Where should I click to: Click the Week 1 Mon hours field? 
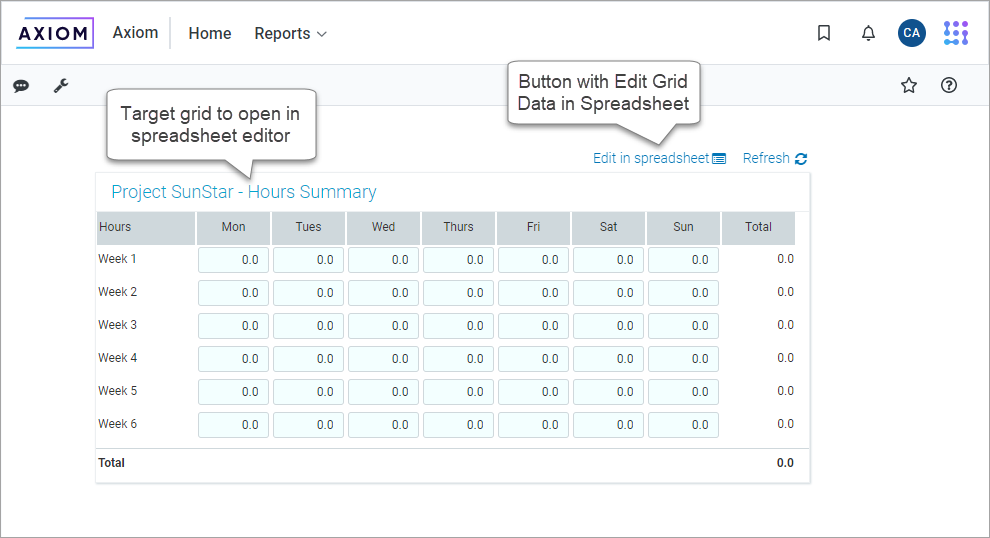234,260
